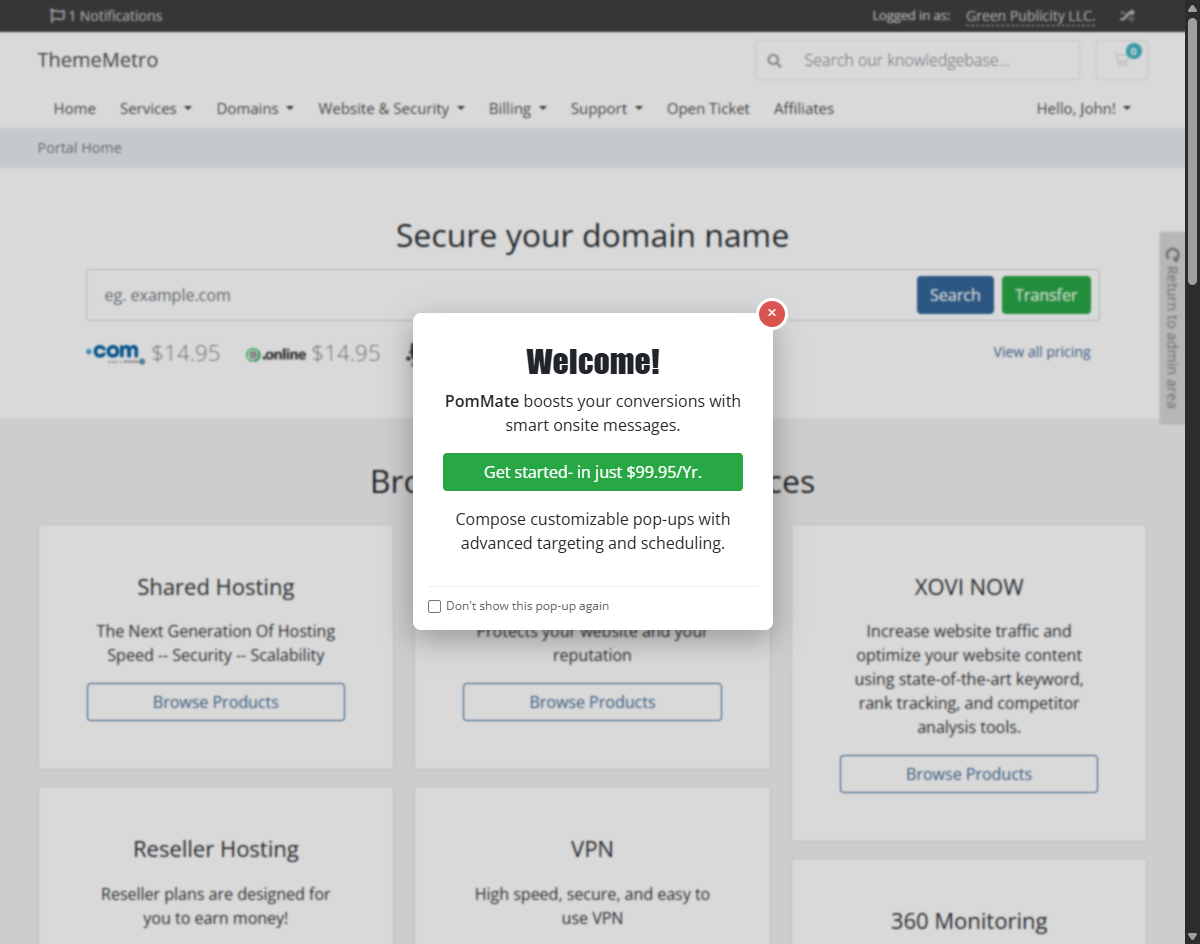This screenshot has width=1200, height=944.
Task: Close the Welcome pop-up with red X
Action: (771, 313)
